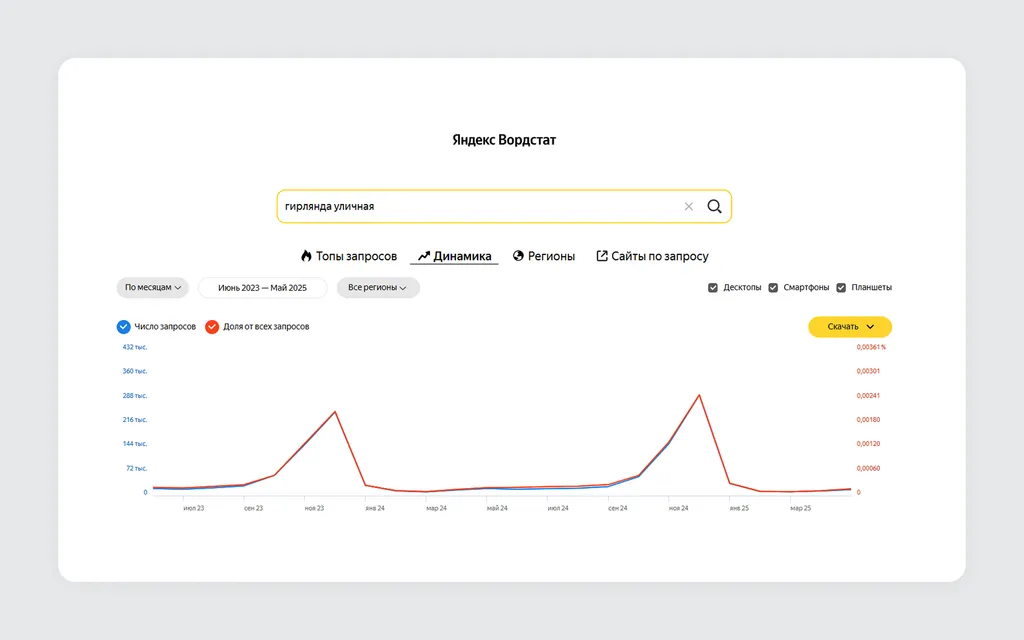This screenshot has width=1024, height=640.
Task: Click the globe icon beside Регионы
Action: 518,256
